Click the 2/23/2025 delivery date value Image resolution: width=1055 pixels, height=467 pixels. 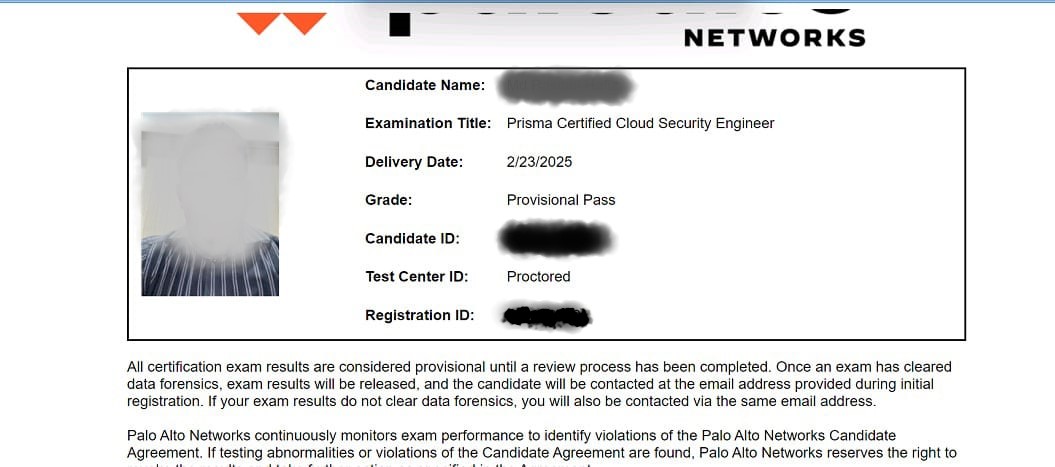pyautogui.click(x=539, y=162)
